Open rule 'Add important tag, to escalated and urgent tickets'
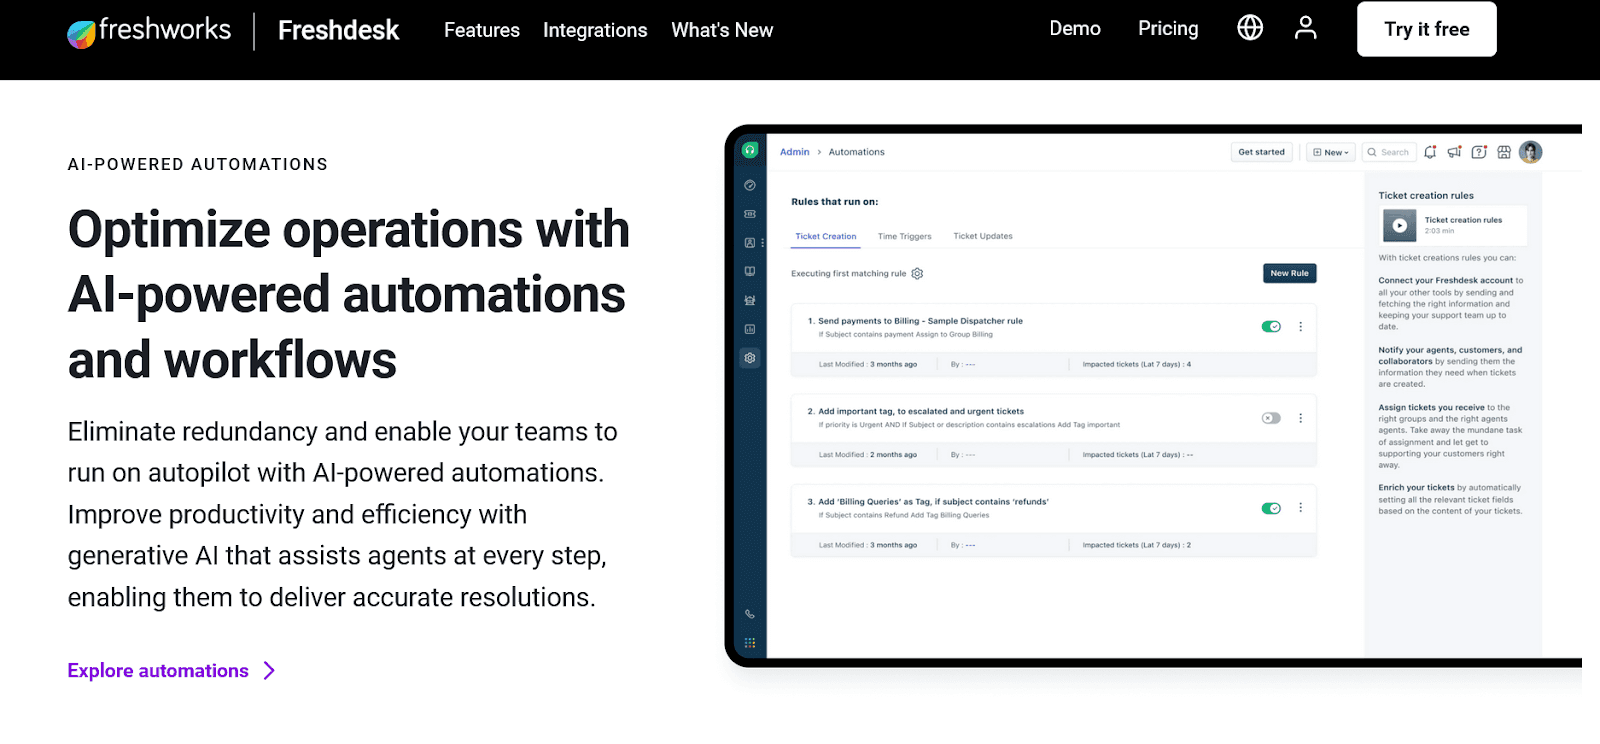 coord(921,411)
